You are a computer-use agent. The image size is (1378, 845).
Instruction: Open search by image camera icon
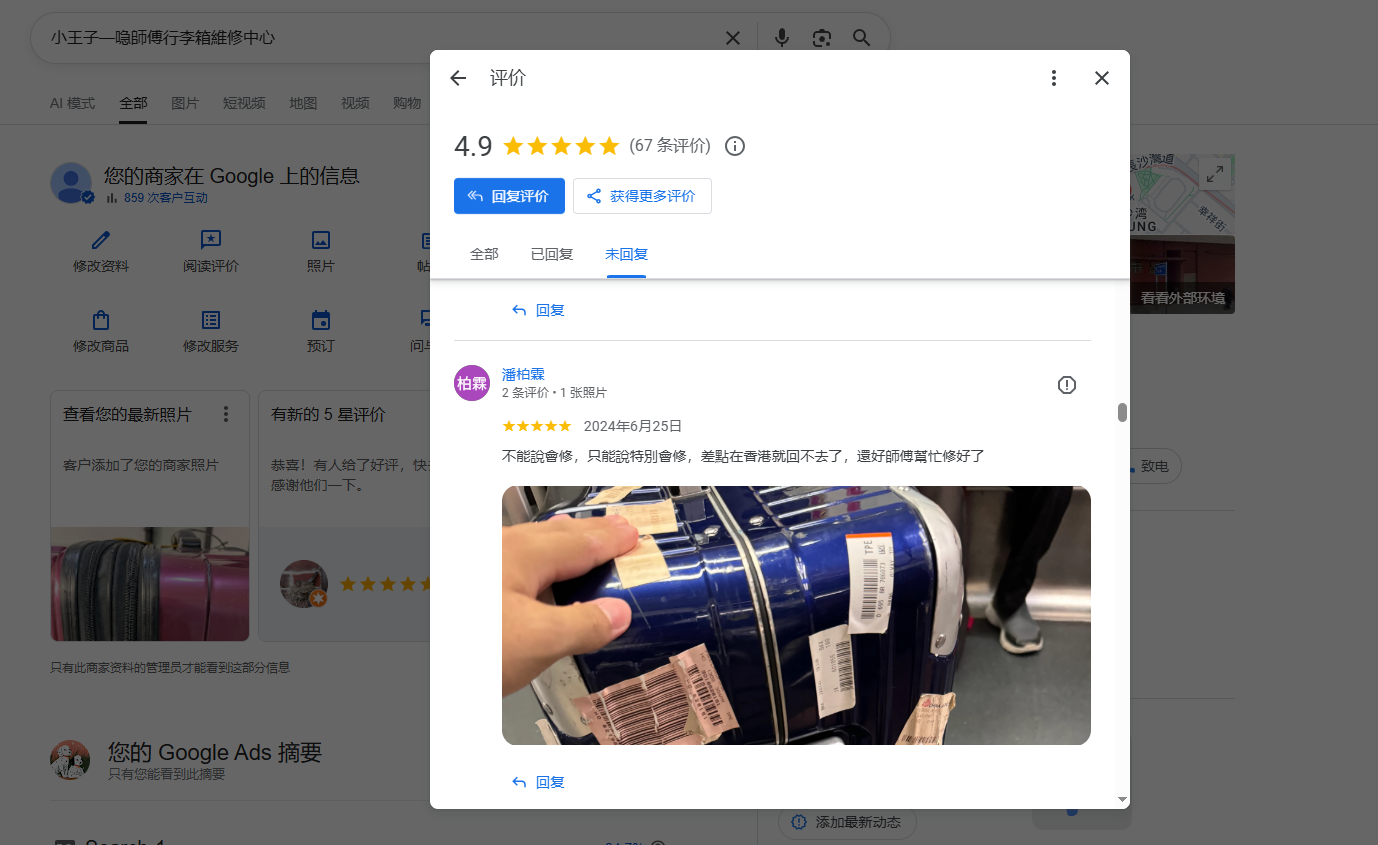click(x=822, y=38)
